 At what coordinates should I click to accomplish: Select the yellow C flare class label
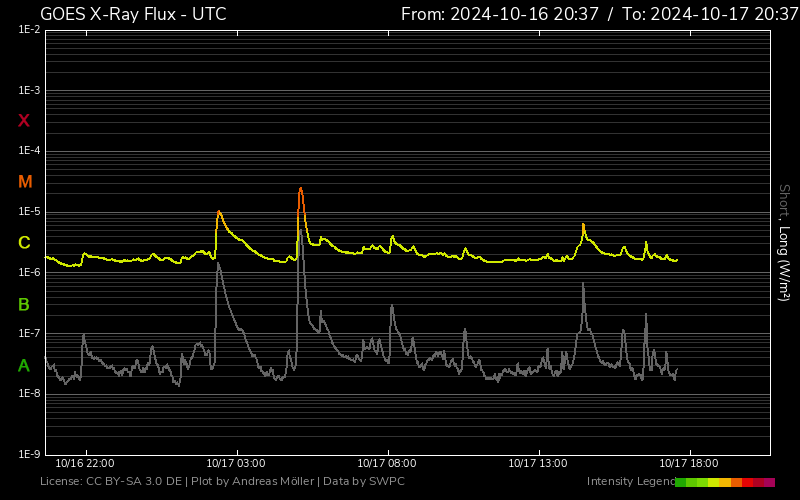[x=24, y=243]
